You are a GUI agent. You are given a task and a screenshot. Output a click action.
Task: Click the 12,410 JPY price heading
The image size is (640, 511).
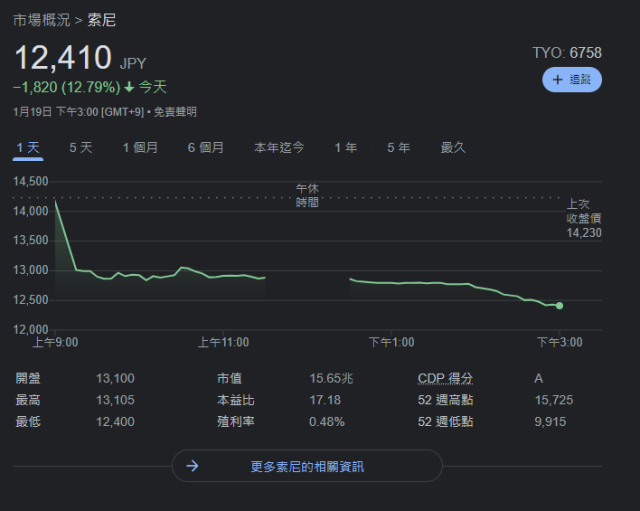65,58
